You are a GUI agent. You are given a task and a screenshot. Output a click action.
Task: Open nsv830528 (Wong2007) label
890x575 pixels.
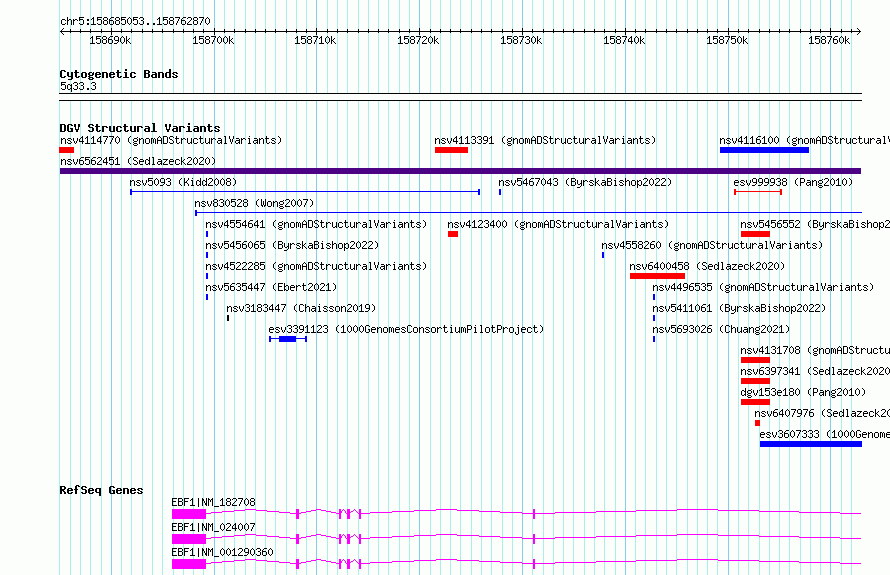point(254,203)
